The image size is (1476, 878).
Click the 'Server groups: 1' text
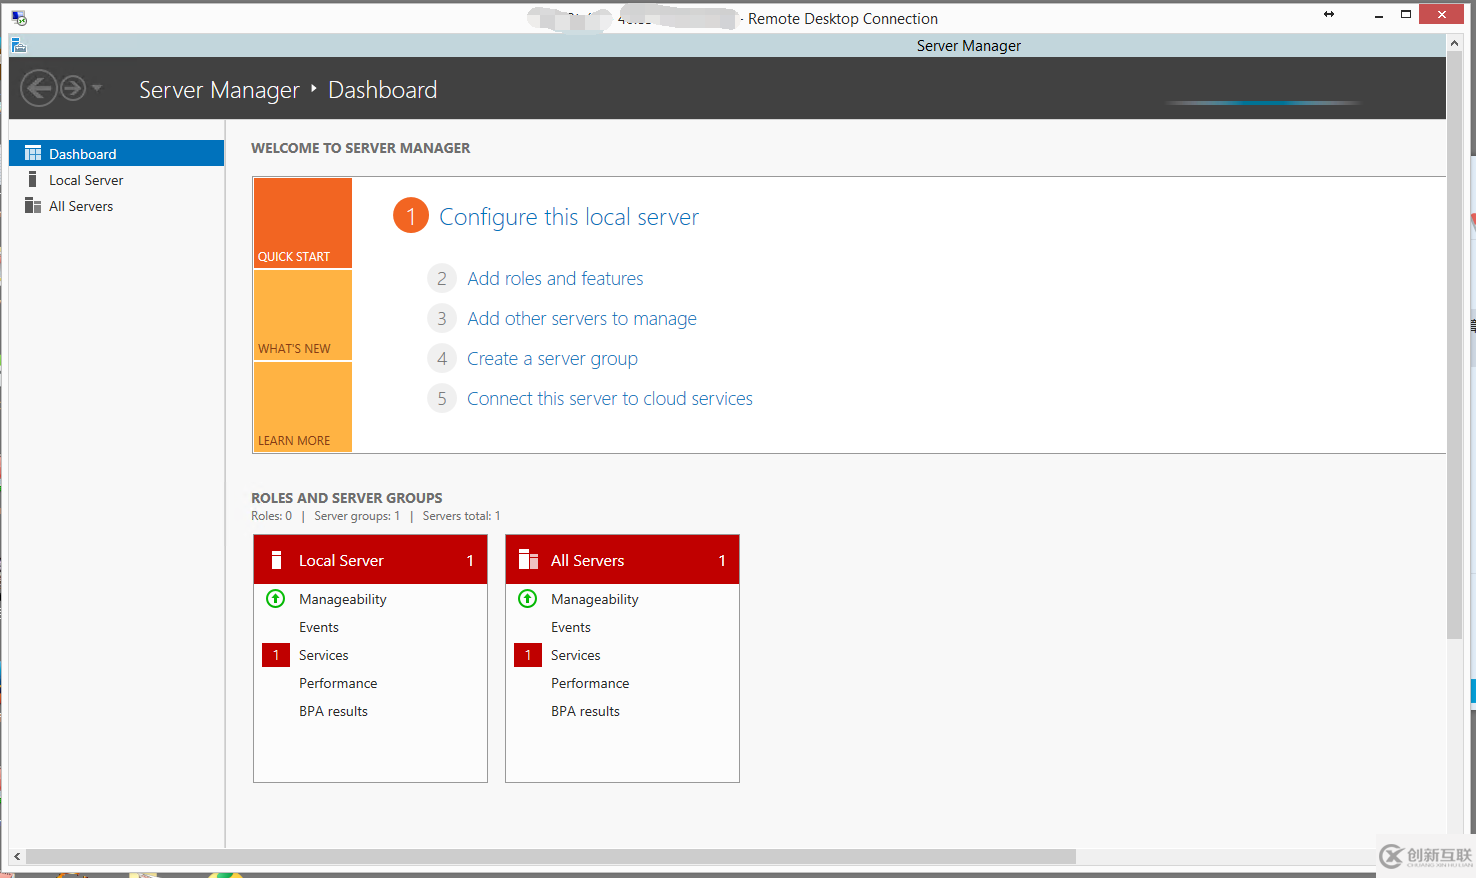357,516
